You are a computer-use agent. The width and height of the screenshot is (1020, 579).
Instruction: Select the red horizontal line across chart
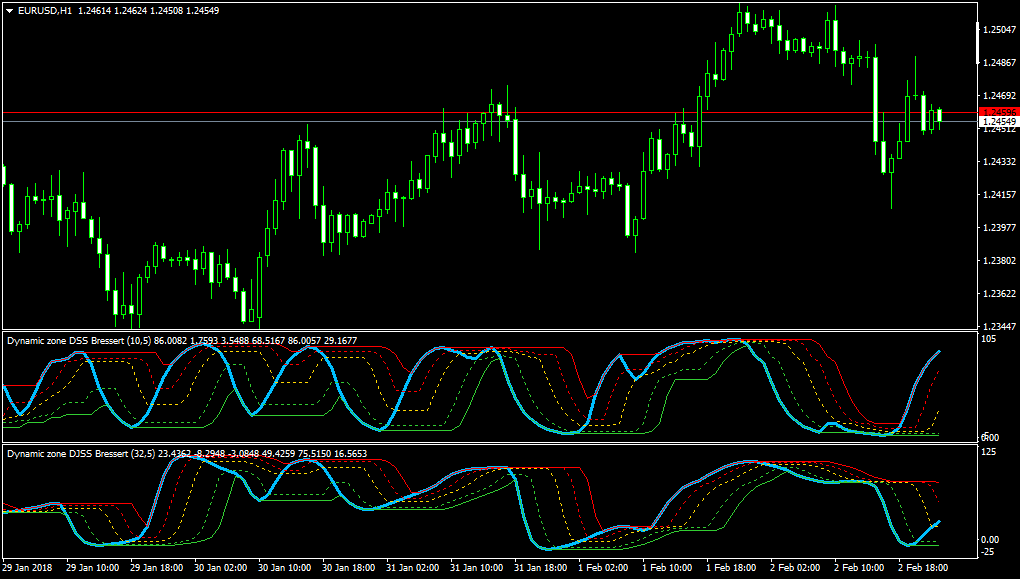(490, 113)
